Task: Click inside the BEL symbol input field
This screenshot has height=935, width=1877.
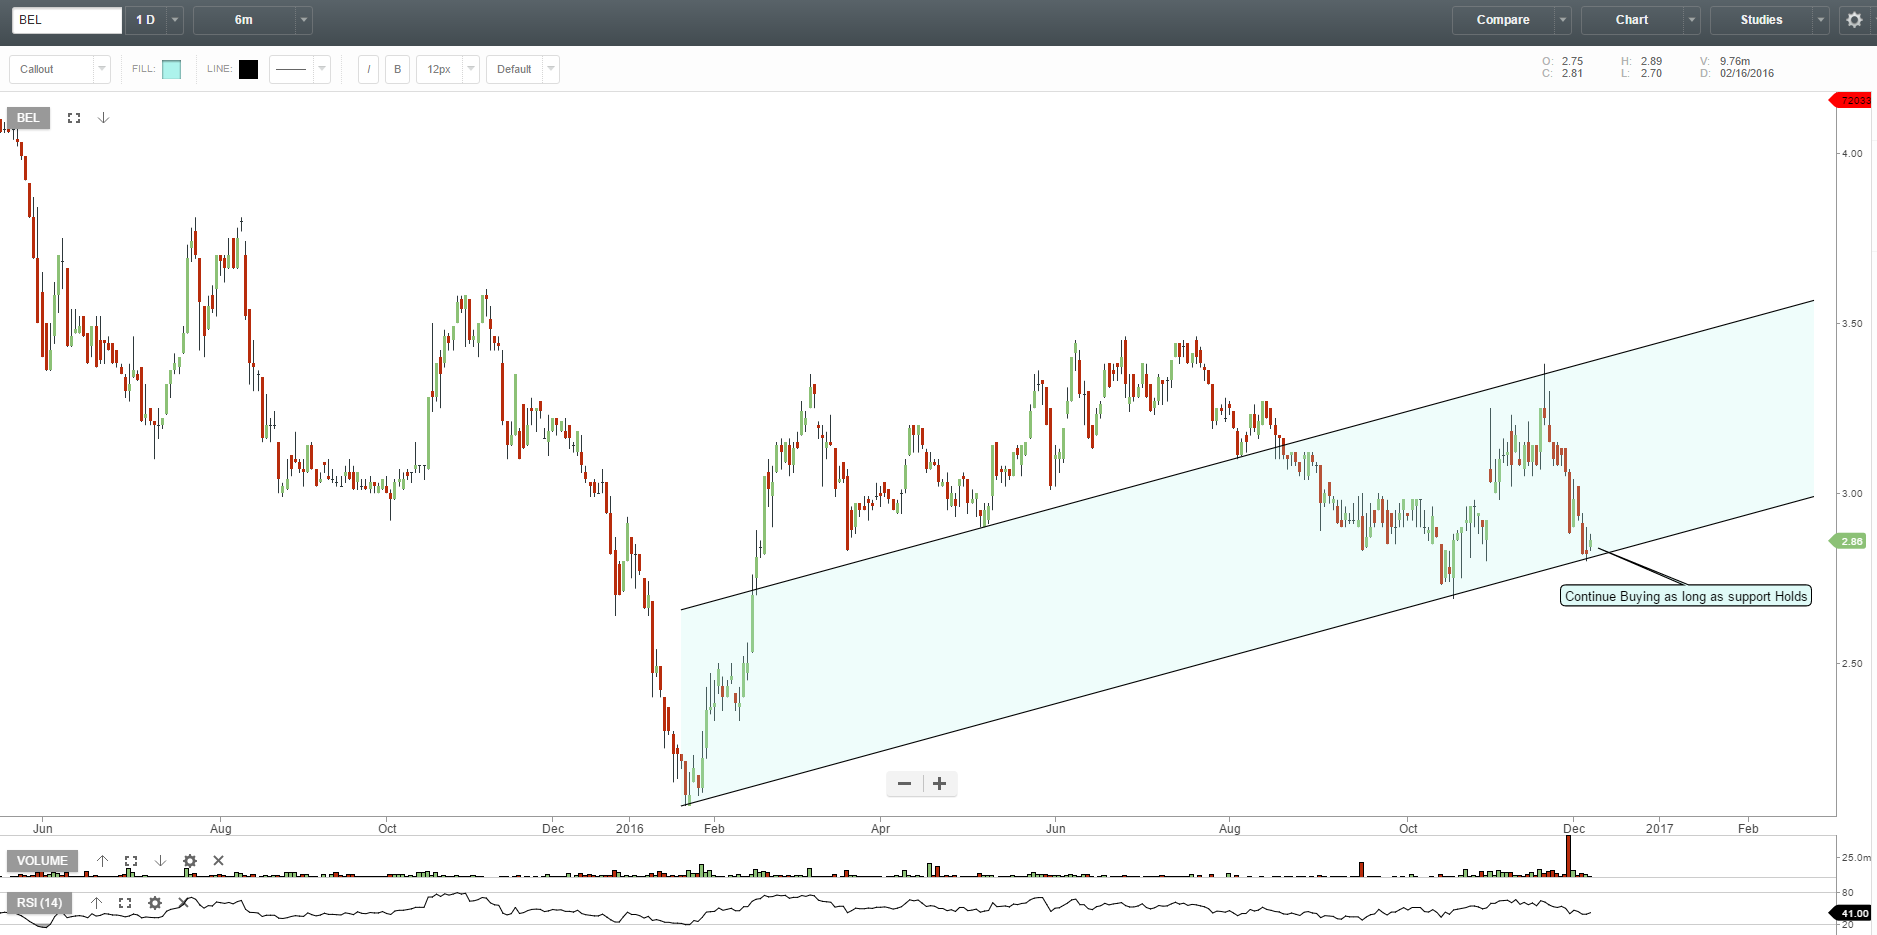Action: [x=65, y=19]
